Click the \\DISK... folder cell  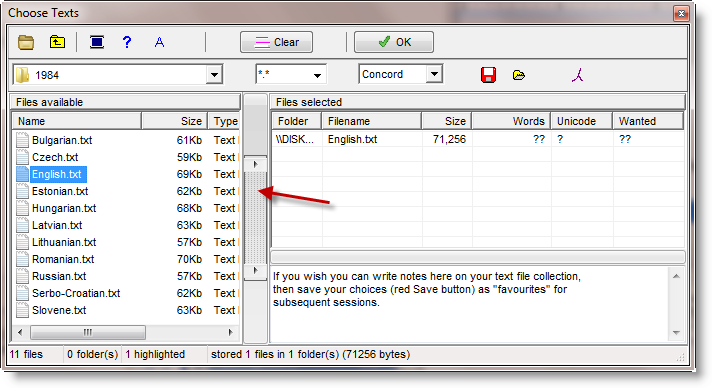pos(295,139)
